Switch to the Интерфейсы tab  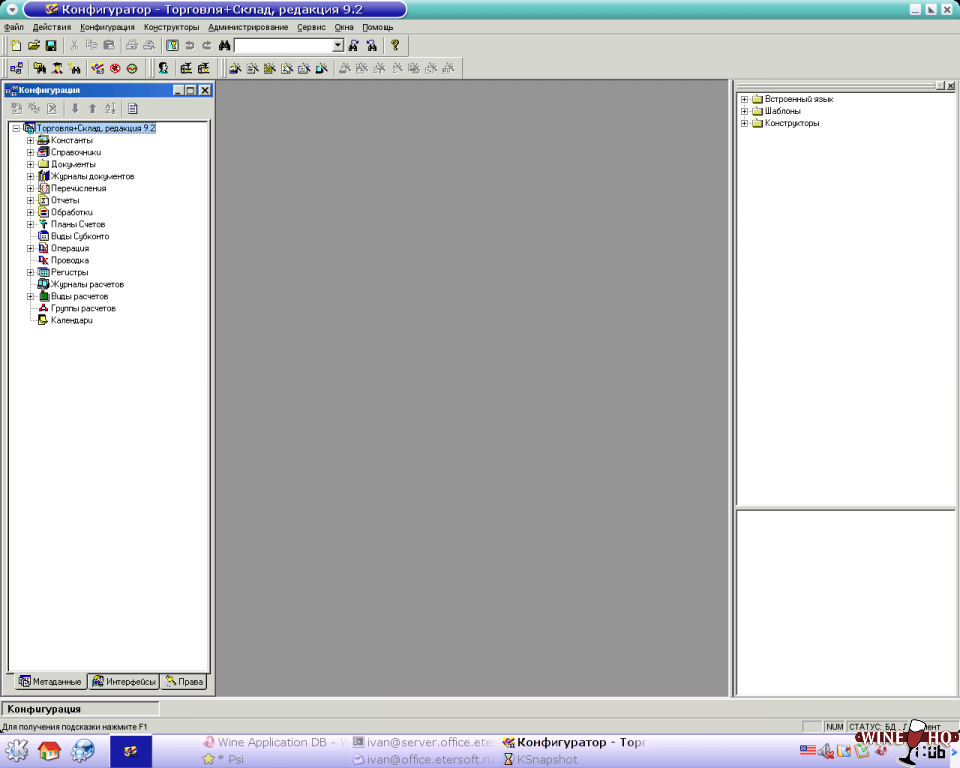(124, 682)
